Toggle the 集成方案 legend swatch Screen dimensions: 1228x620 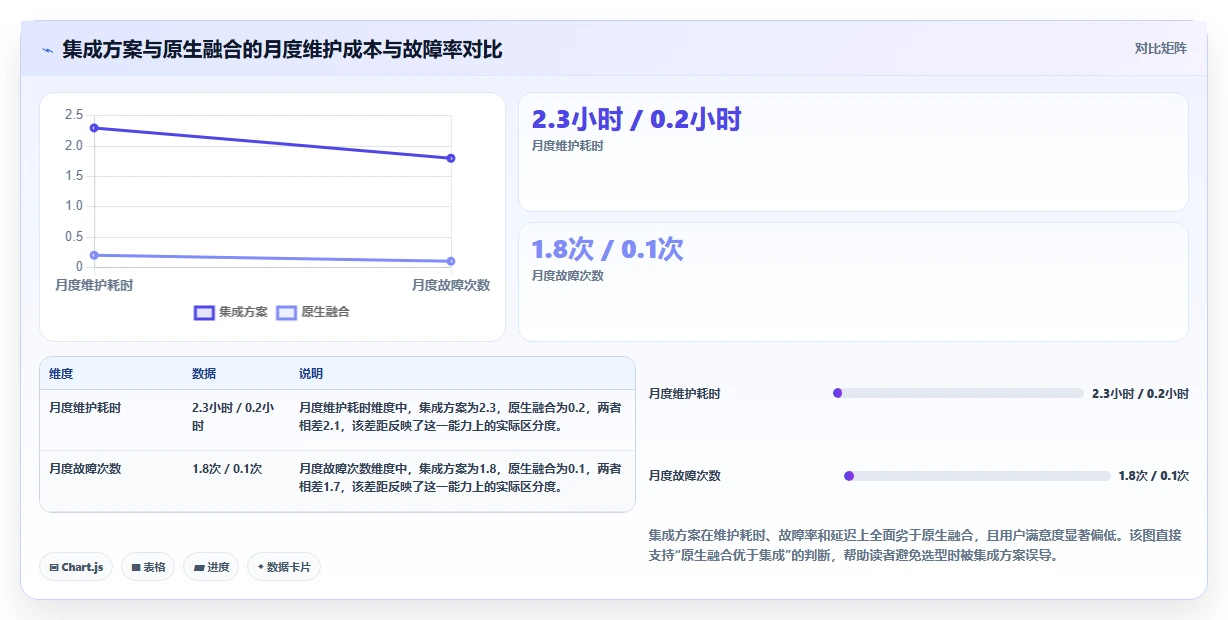point(204,312)
